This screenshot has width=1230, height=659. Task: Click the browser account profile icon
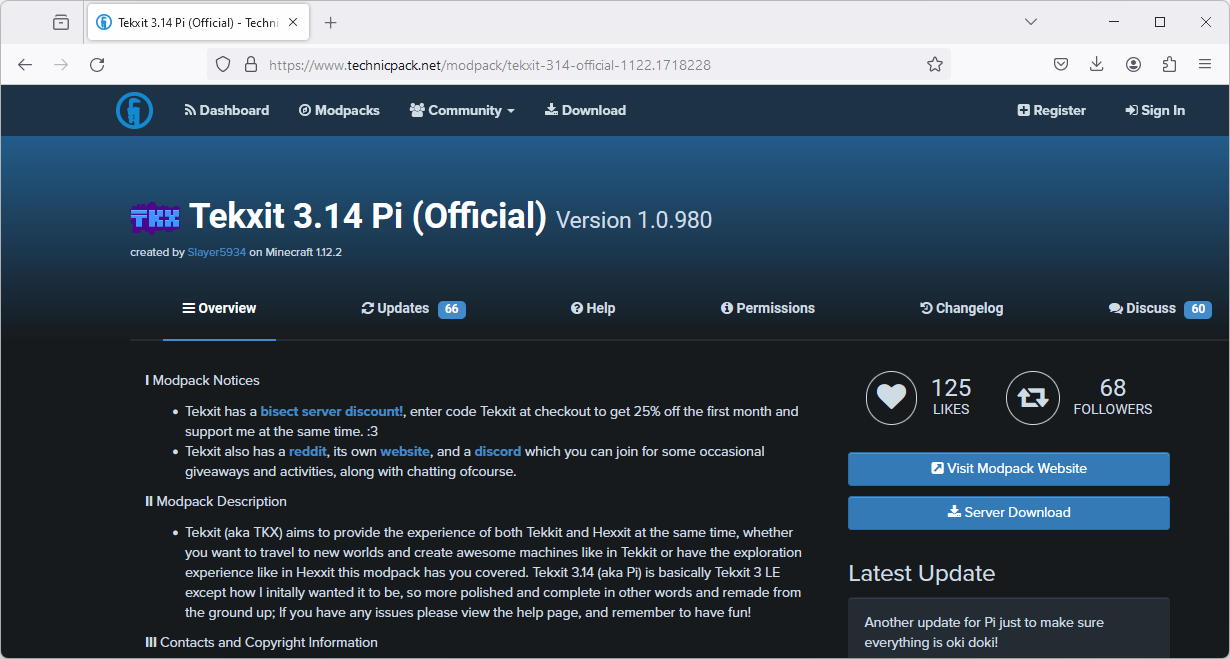click(1133, 63)
